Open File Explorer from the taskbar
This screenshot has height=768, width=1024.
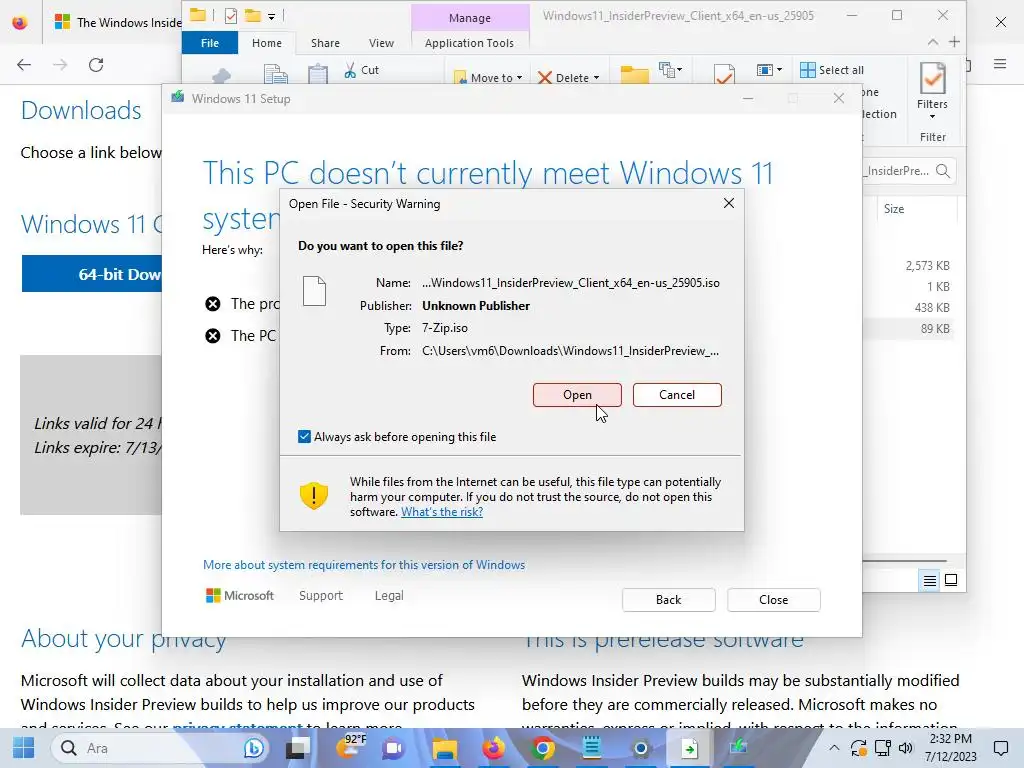(445, 748)
